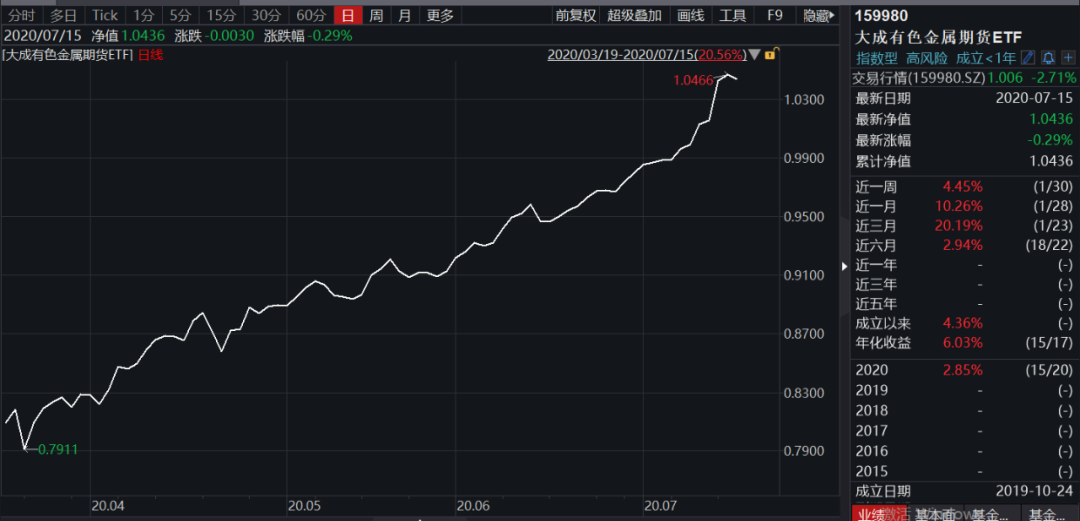Click the bell alert icon

pos(1048,58)
